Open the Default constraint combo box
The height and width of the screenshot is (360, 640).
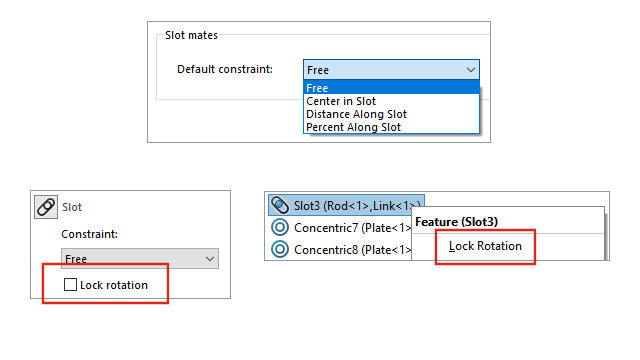pyautogui.click(x=391, y=70)
